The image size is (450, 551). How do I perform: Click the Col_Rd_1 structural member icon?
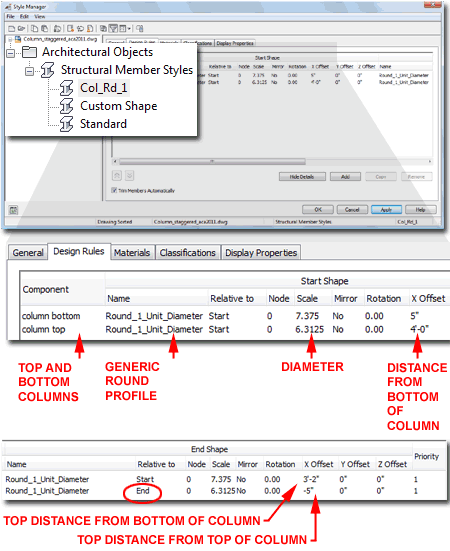click(x=66, y=88)
